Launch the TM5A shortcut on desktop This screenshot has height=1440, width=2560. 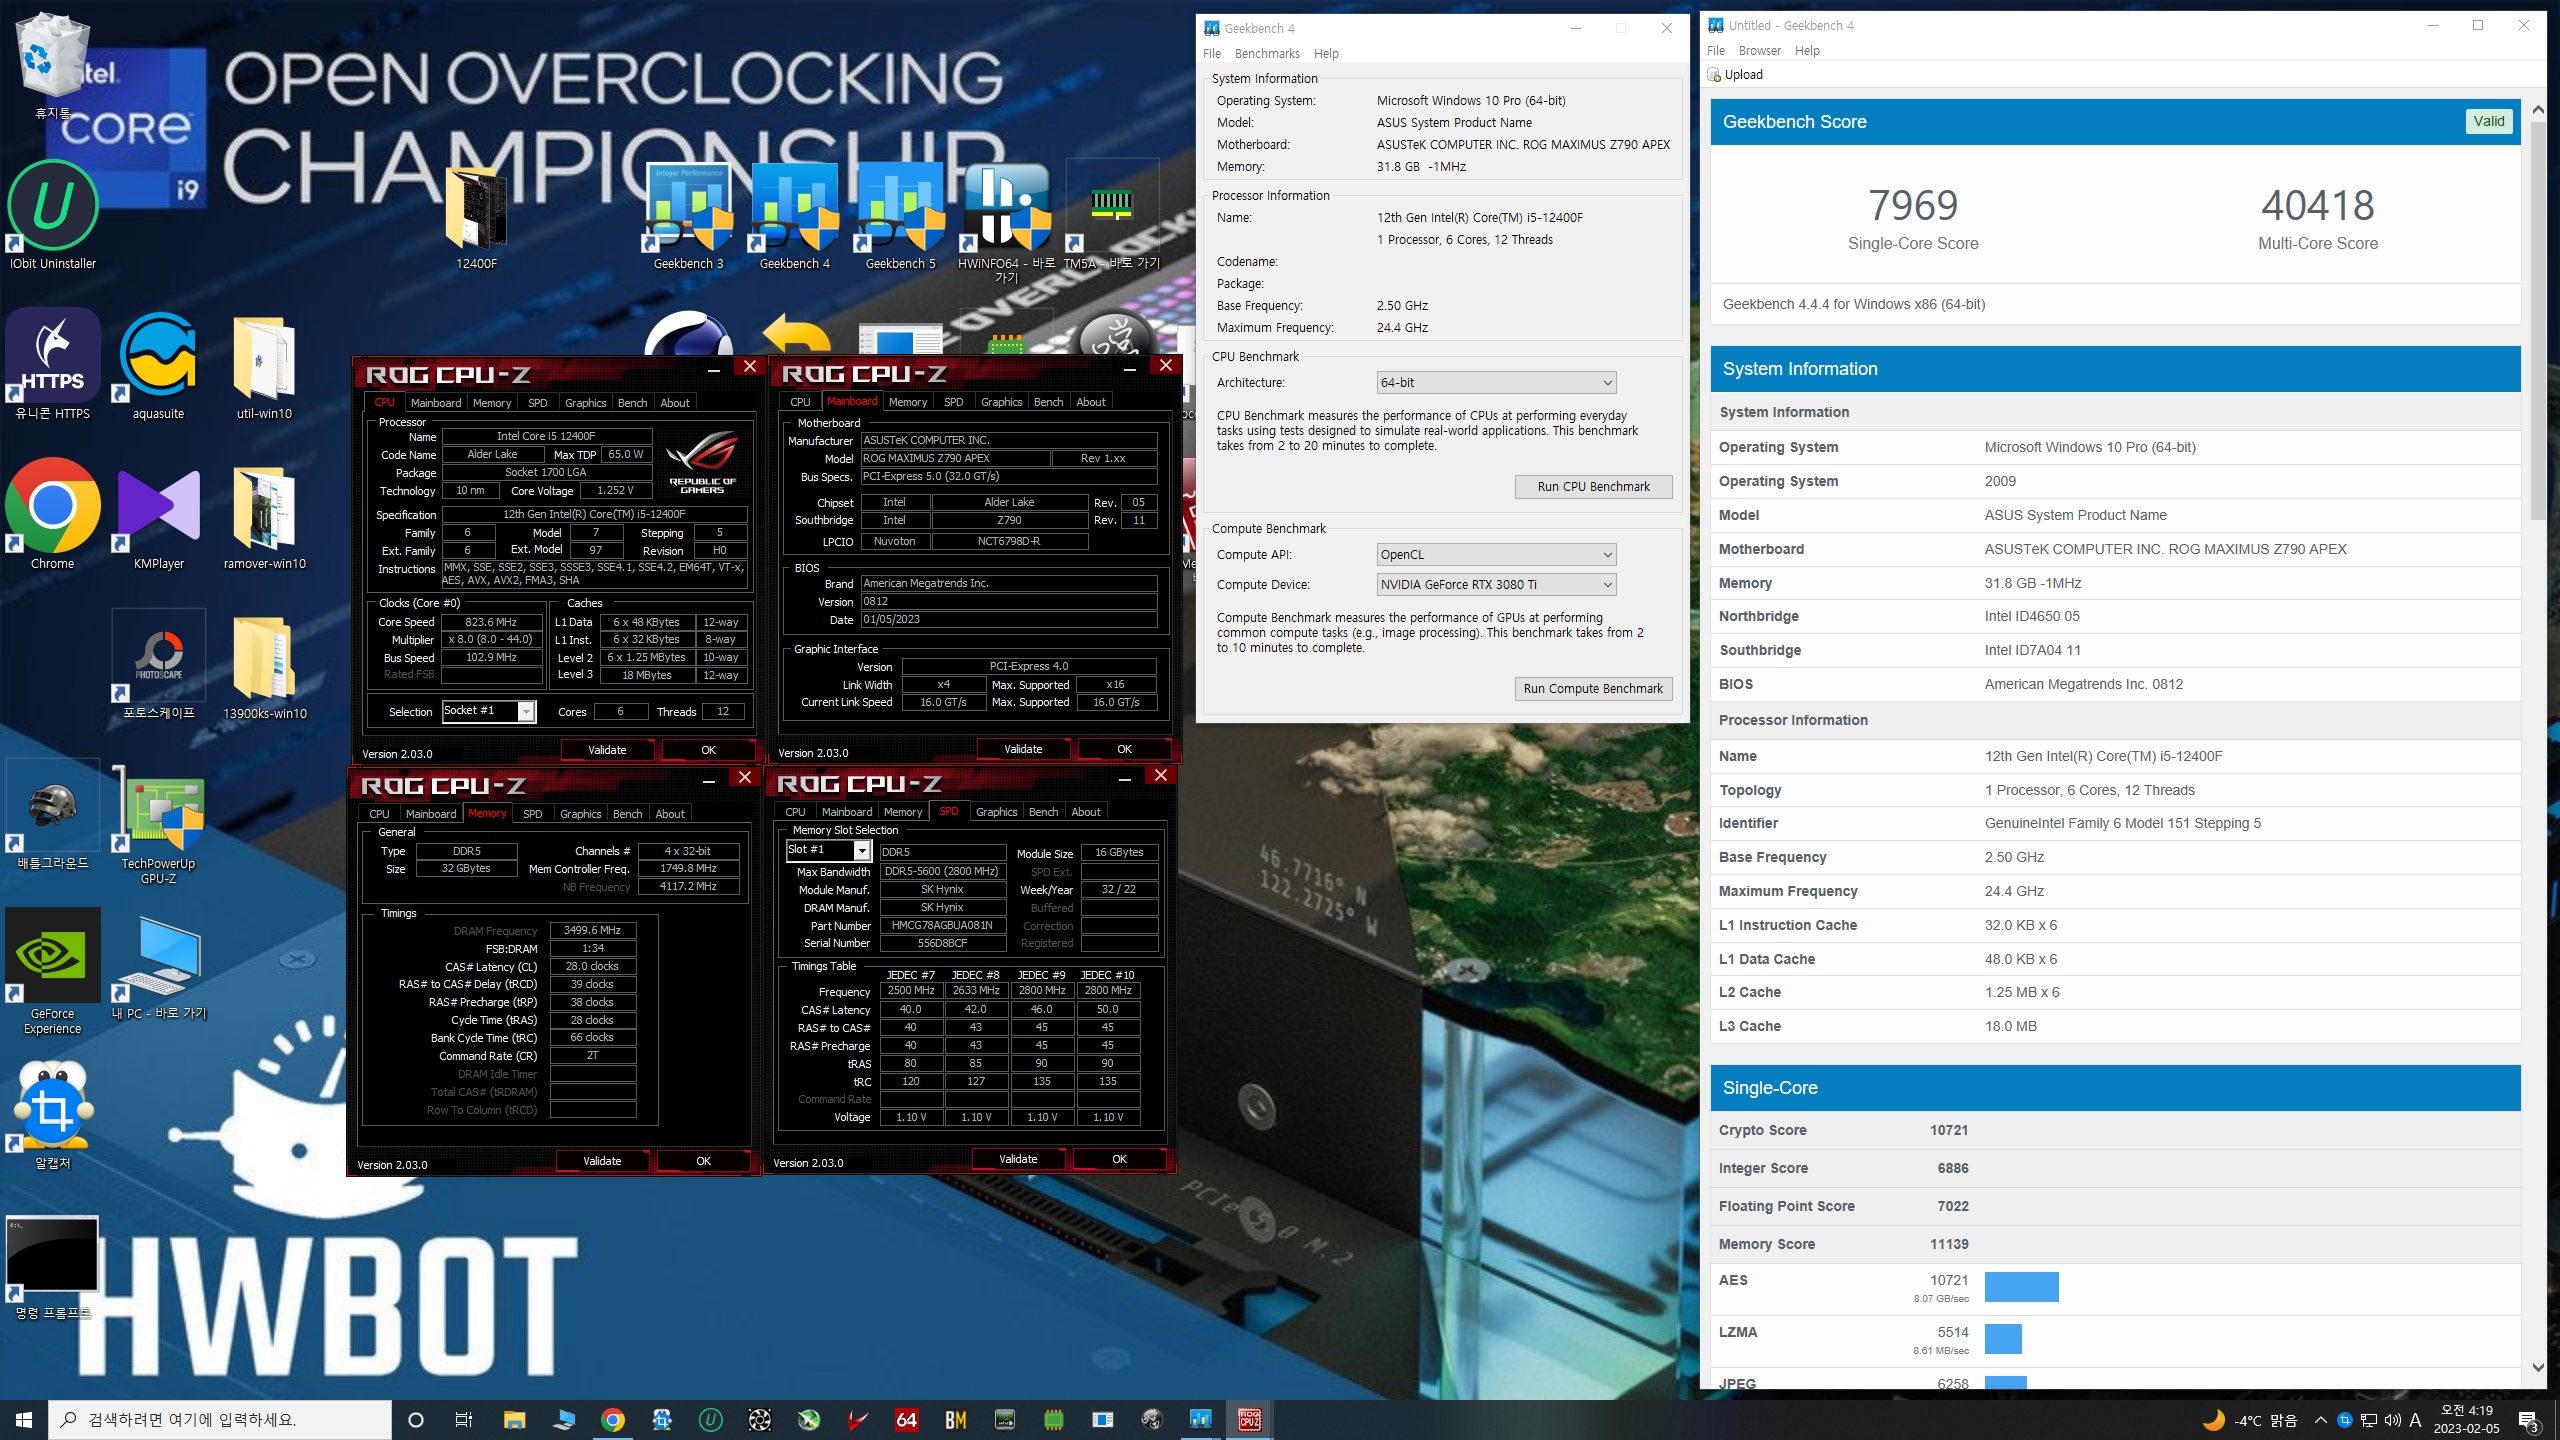click(x=1111, y=216)
